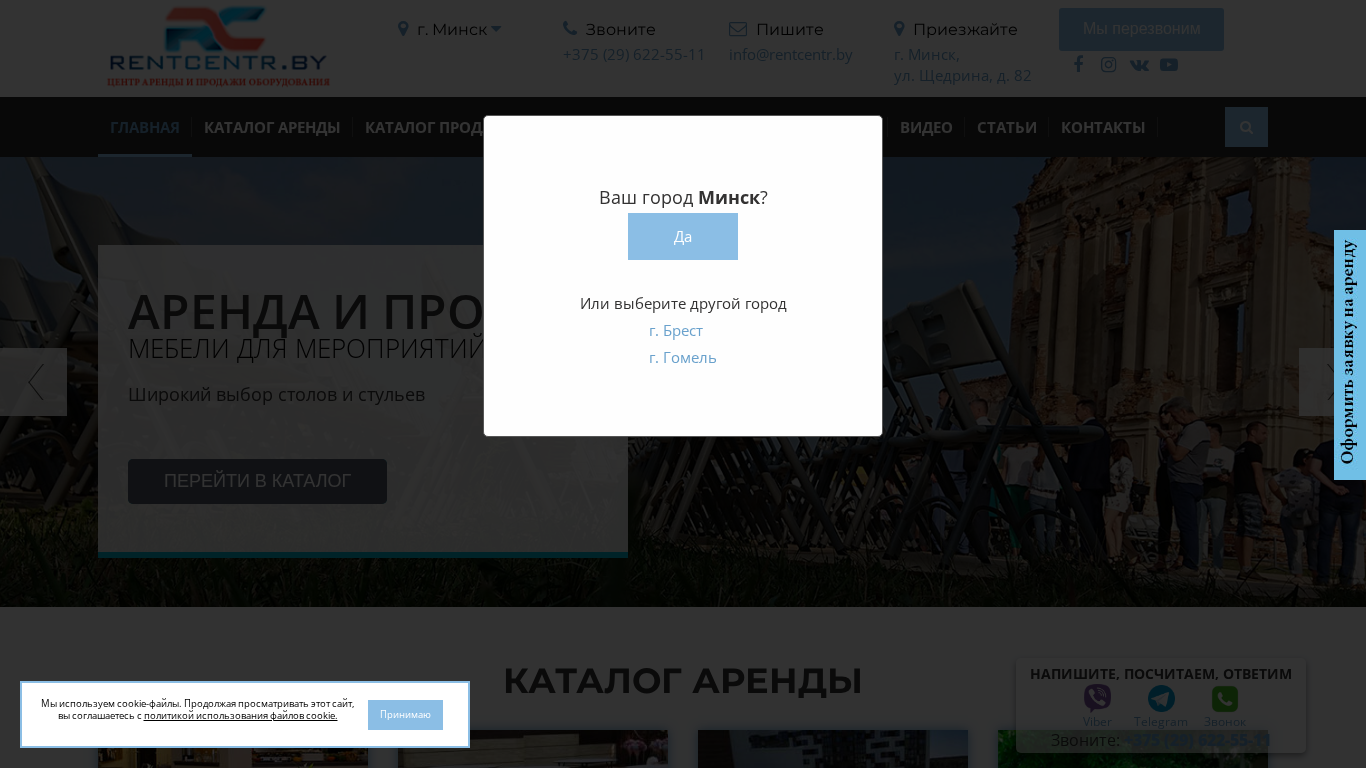Click the envelope icon next to Пишите
This screenshot has width=1366, height=768.
[x=738, y=29]
